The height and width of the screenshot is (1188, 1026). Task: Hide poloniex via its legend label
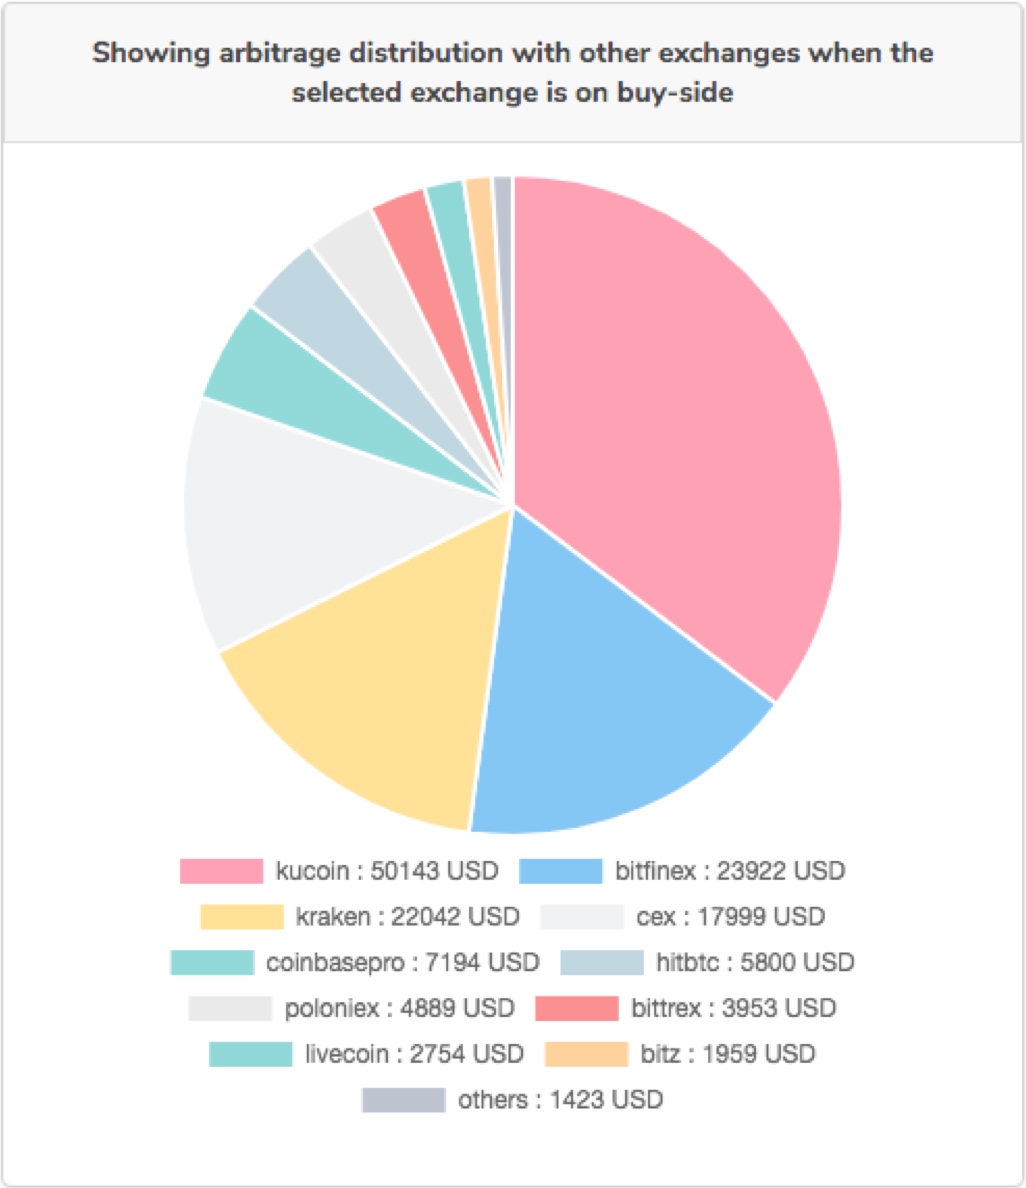pos(401,1008)
